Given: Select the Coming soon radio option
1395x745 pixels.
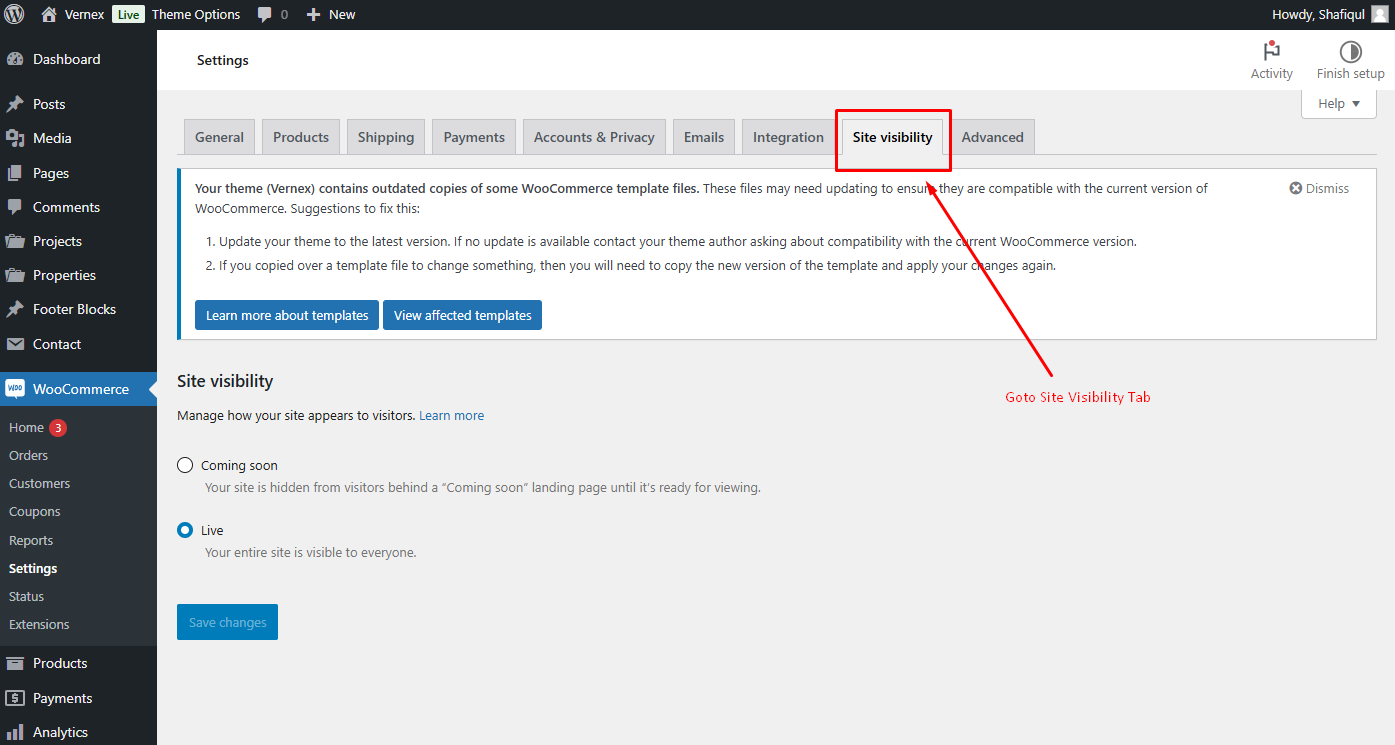Looking at the screenshot, I should [x=185, y=465].
